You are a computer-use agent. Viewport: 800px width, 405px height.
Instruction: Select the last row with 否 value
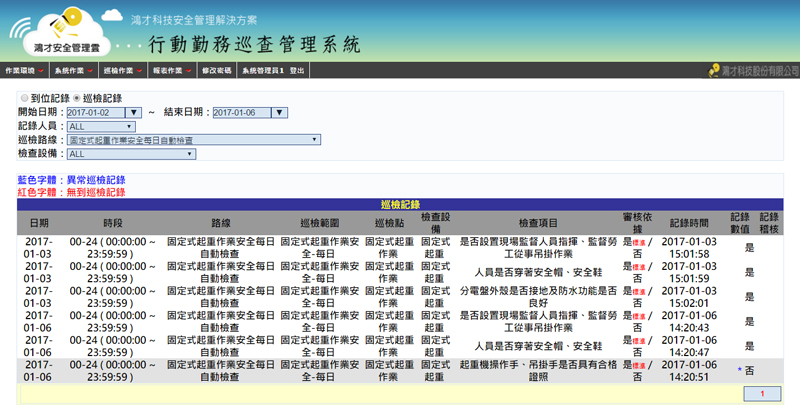[x=400, y=370]
